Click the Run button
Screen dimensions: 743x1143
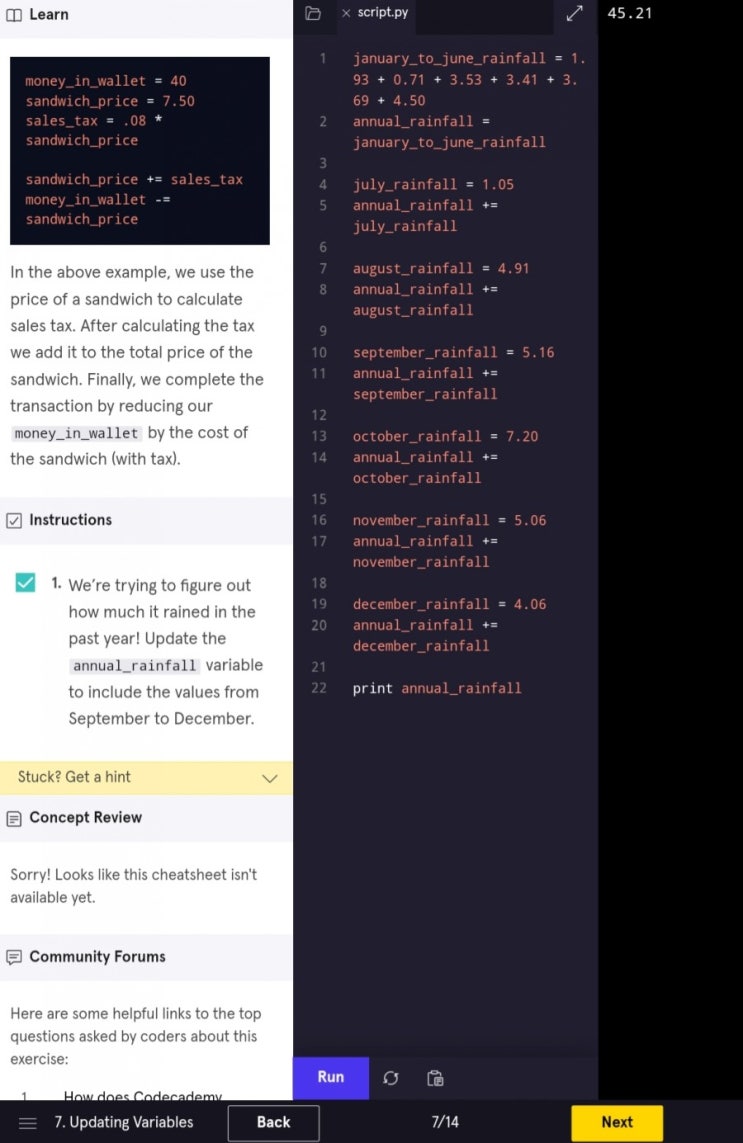click(330, 1077)
